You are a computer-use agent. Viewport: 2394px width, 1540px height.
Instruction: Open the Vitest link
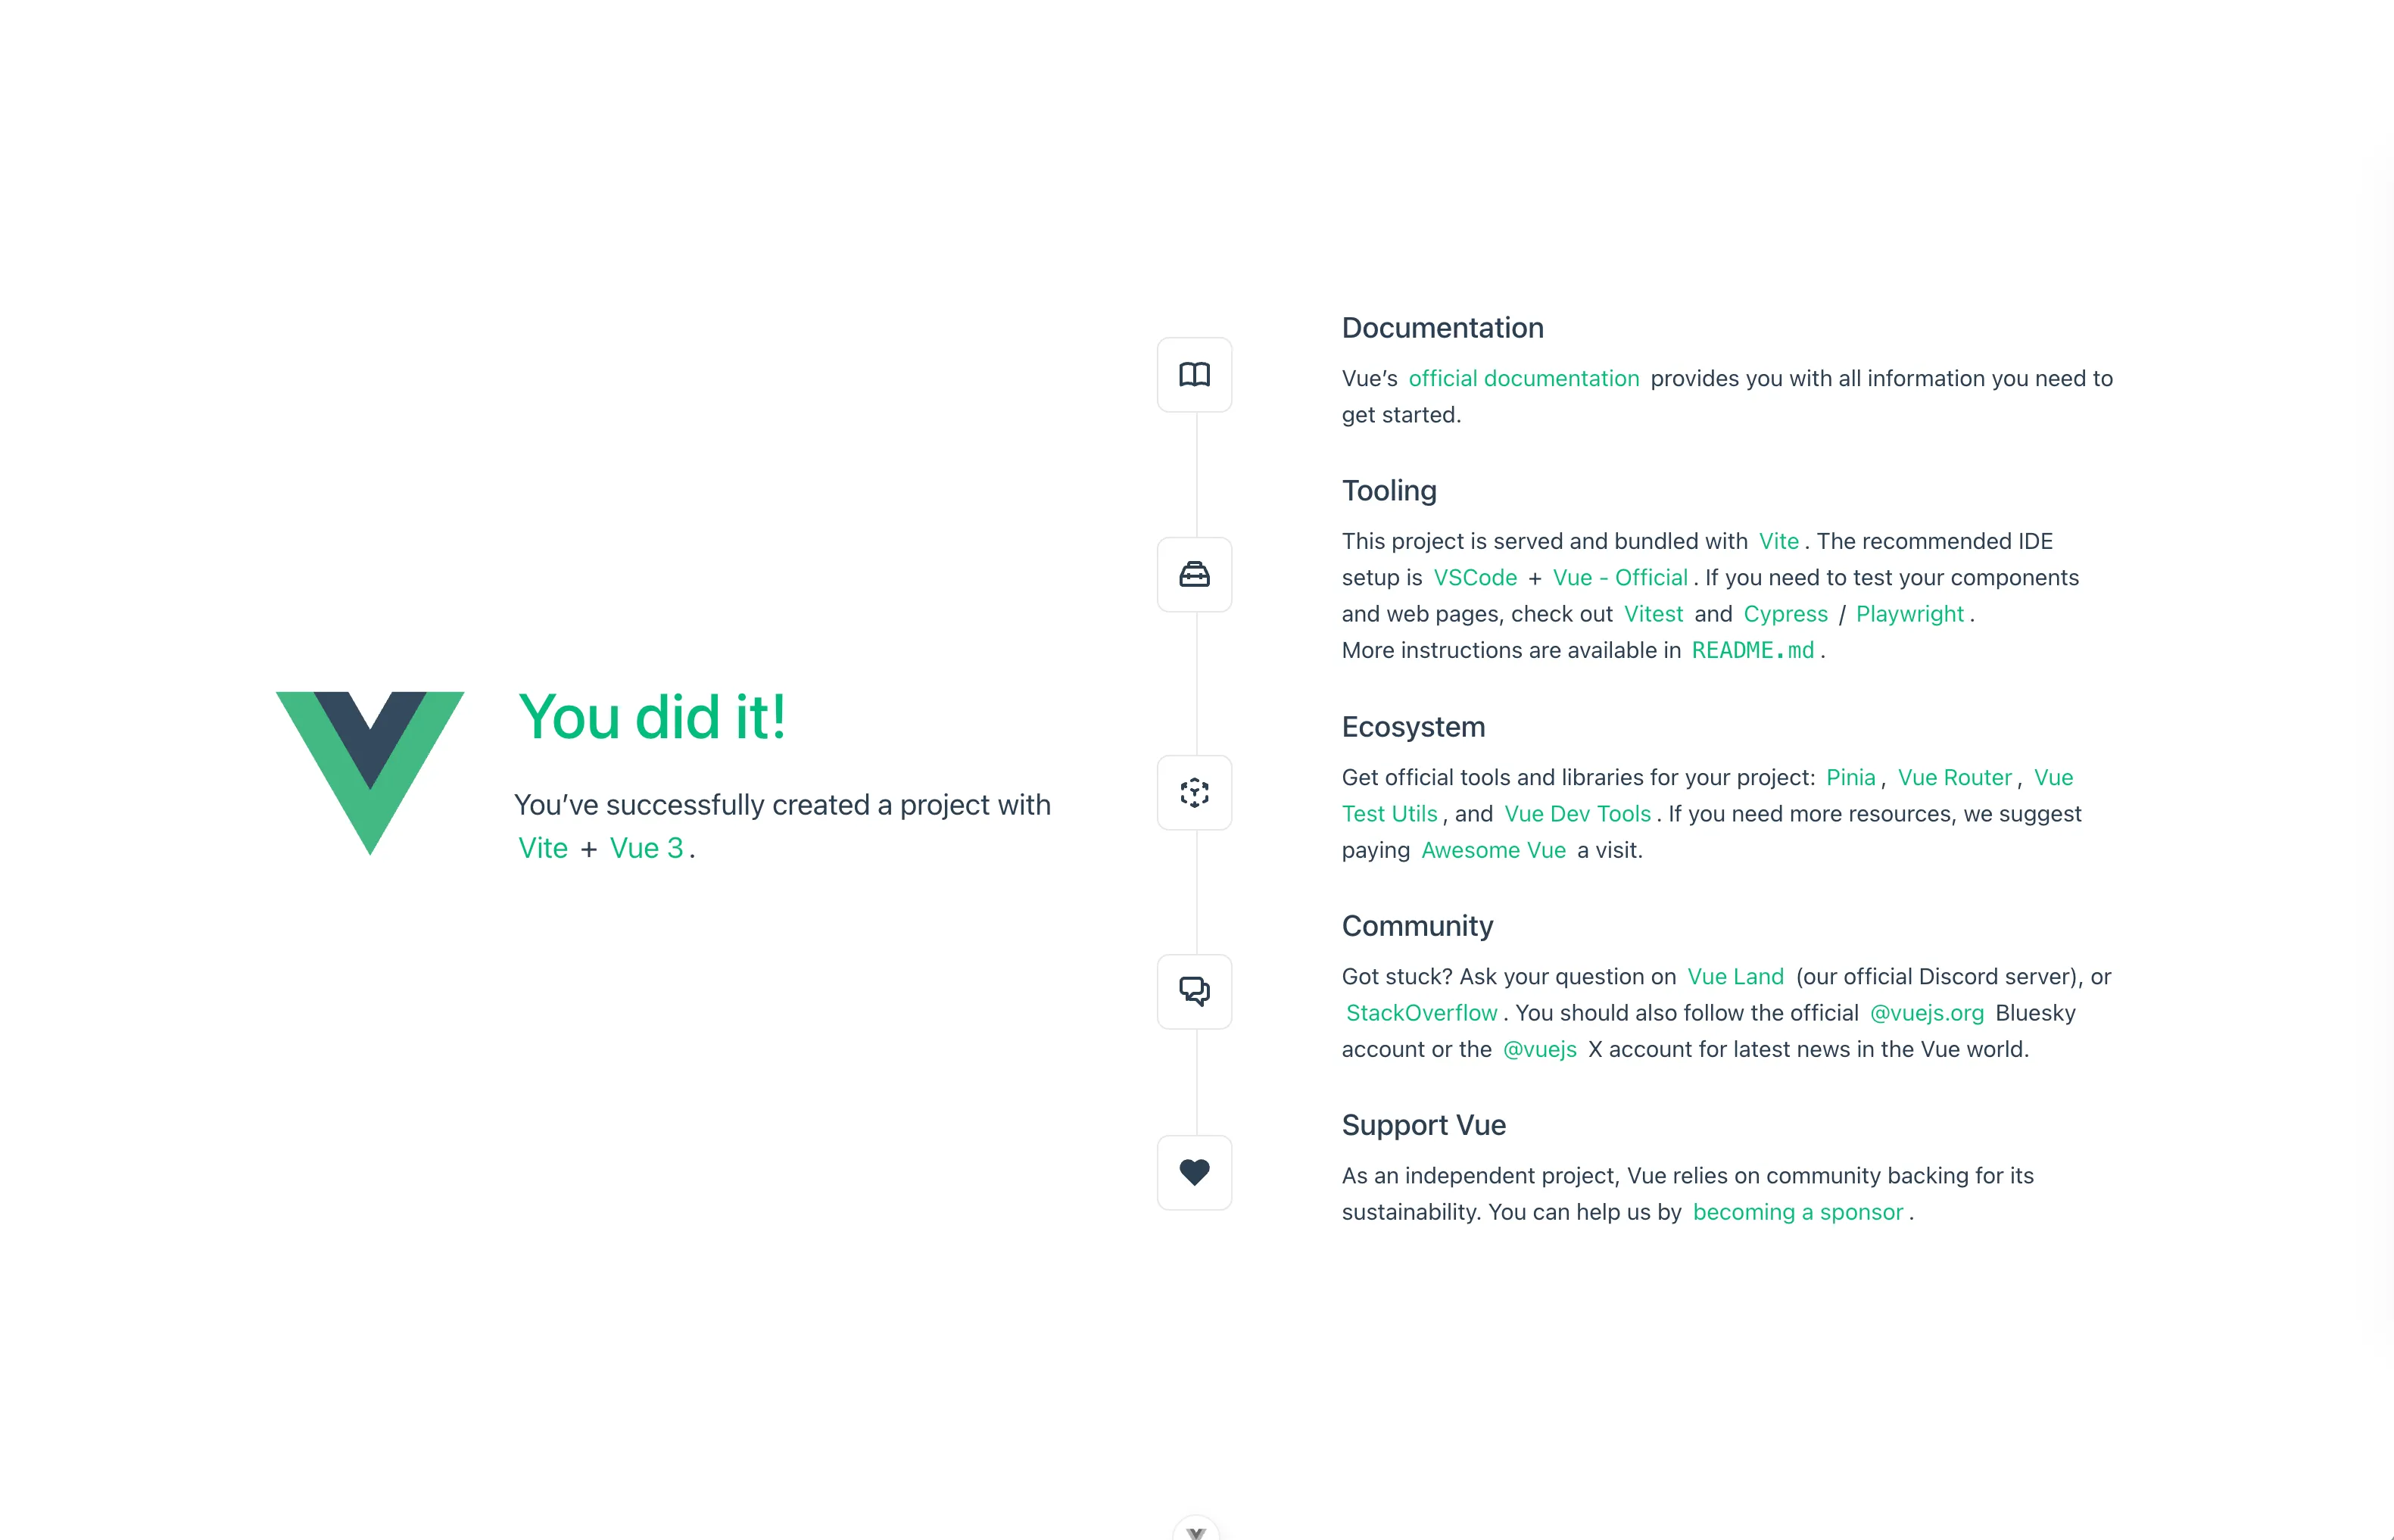(1653, 614)
